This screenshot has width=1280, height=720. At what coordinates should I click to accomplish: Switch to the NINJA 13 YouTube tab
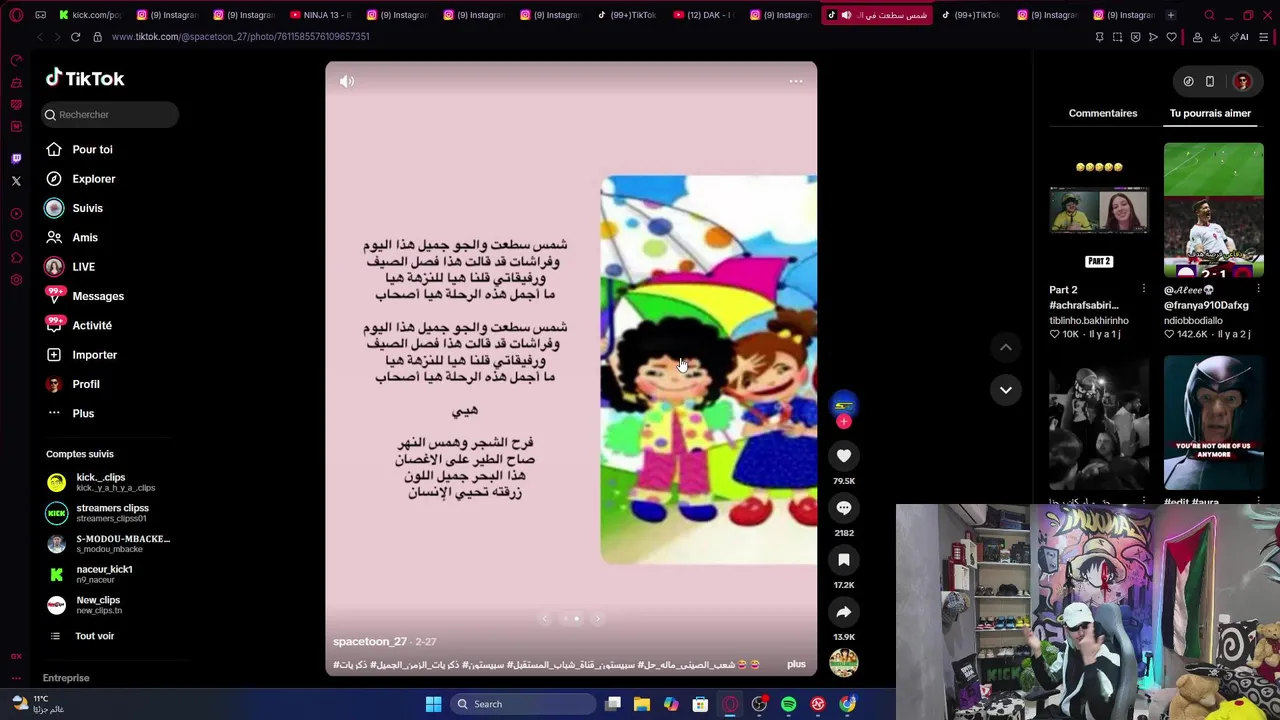tap(322, 15)
